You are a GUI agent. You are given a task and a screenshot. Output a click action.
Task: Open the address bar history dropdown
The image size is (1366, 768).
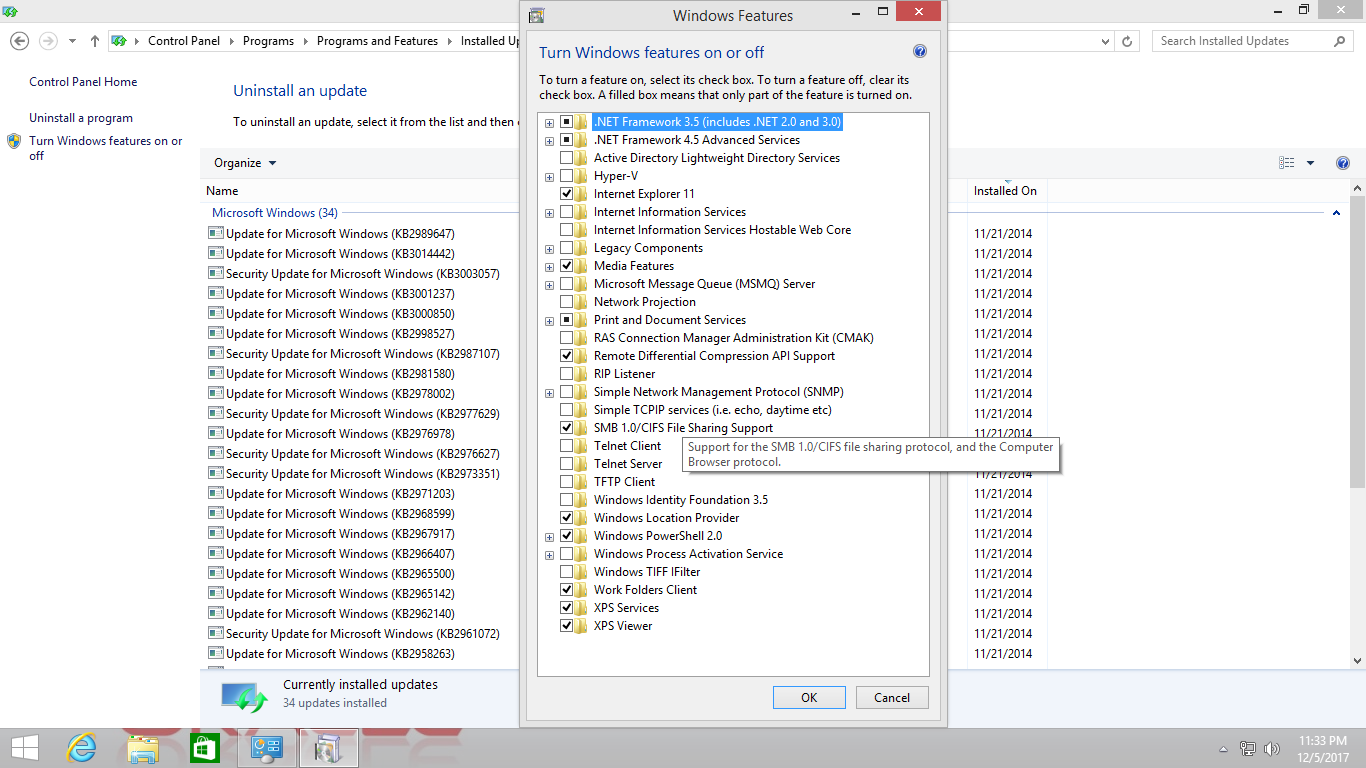tap(1105, 42)
